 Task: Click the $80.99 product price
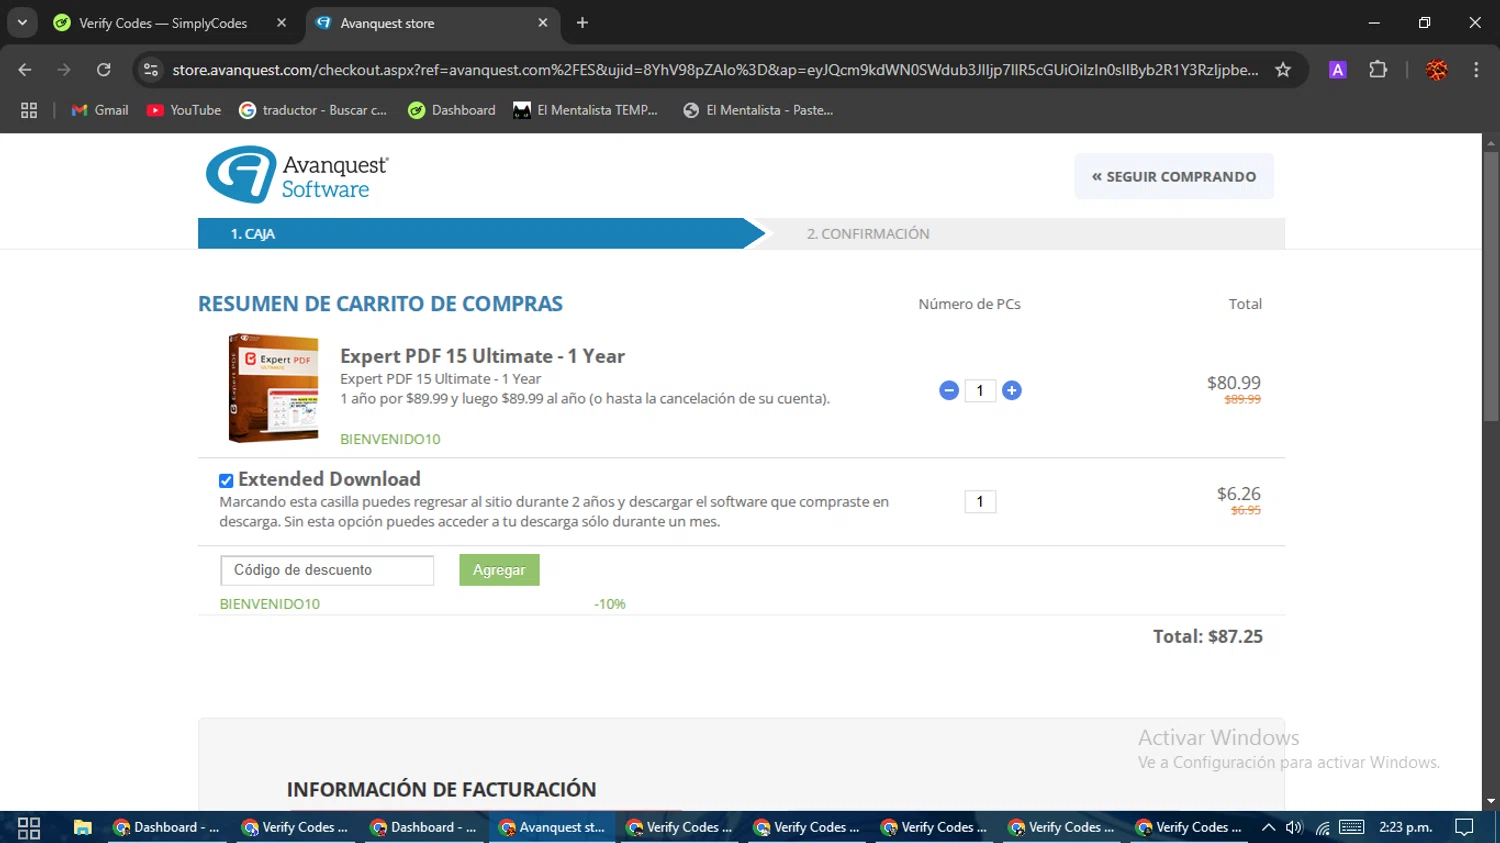click(1234, 383)
